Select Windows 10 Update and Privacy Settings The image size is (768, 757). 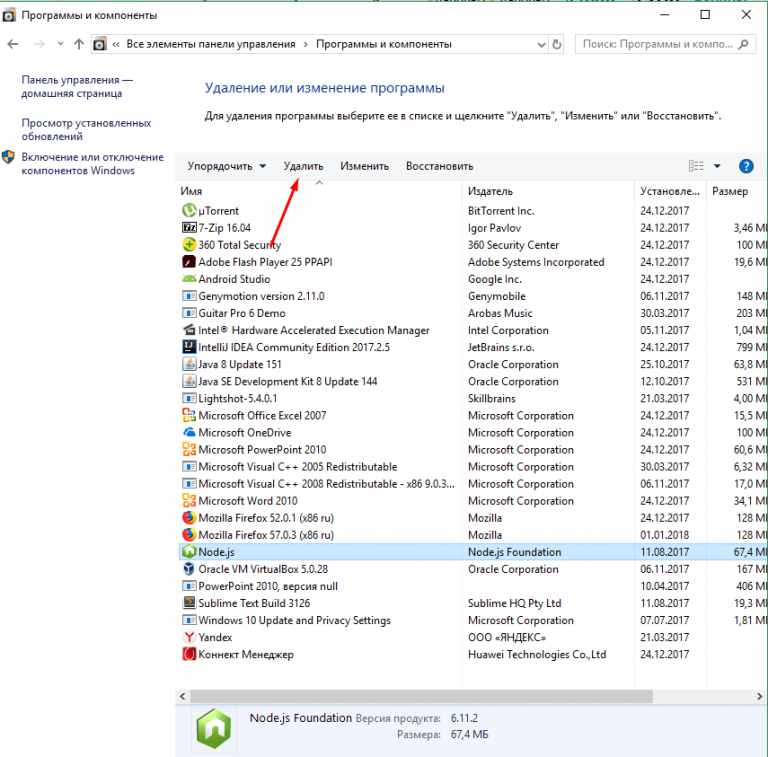coord(471,620)
